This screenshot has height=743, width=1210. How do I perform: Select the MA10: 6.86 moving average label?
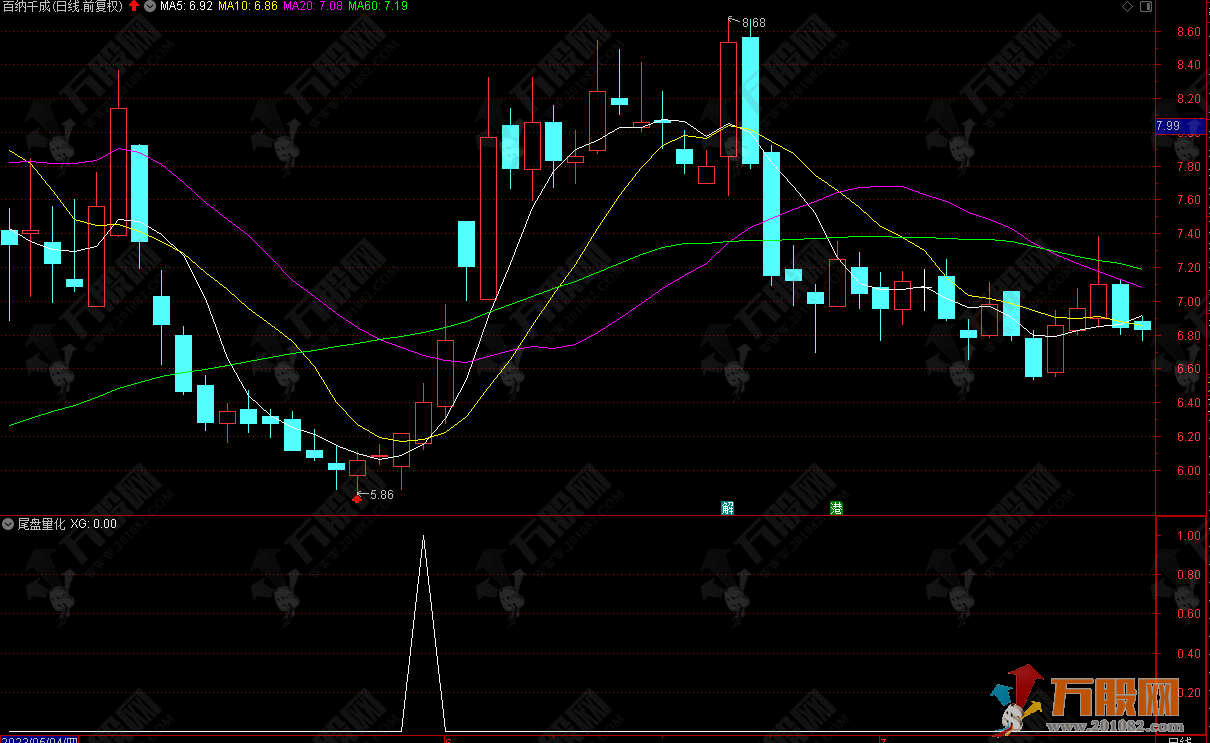pyautogui.click(x=247, y=6)
